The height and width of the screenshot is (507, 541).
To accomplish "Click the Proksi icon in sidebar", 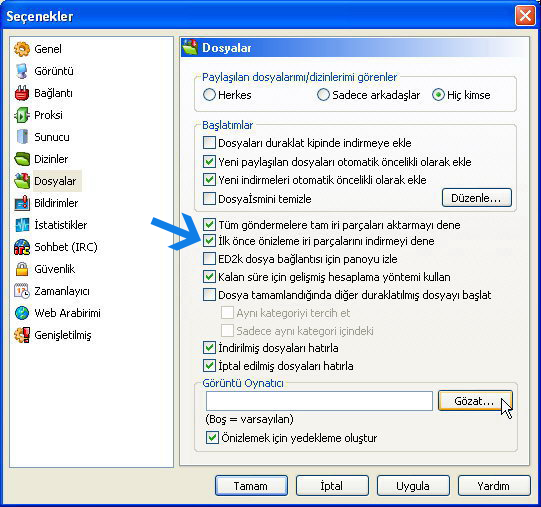I will coord(22,115).
